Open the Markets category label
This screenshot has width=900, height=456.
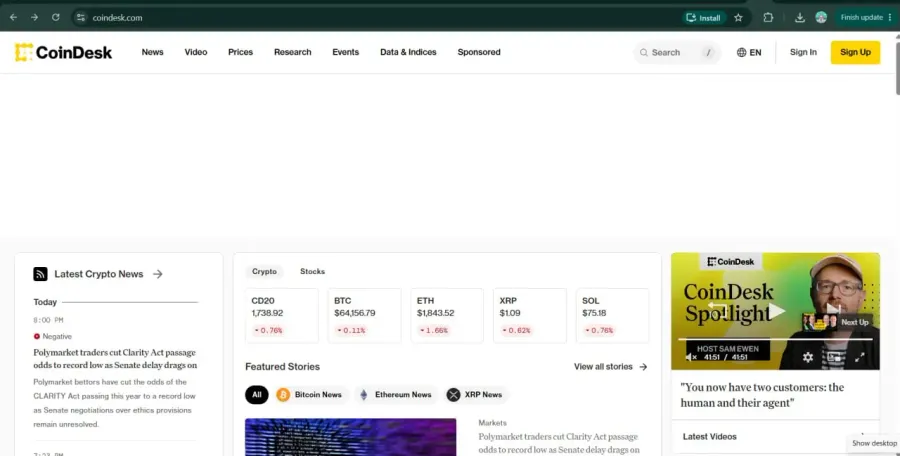(492, 423)
